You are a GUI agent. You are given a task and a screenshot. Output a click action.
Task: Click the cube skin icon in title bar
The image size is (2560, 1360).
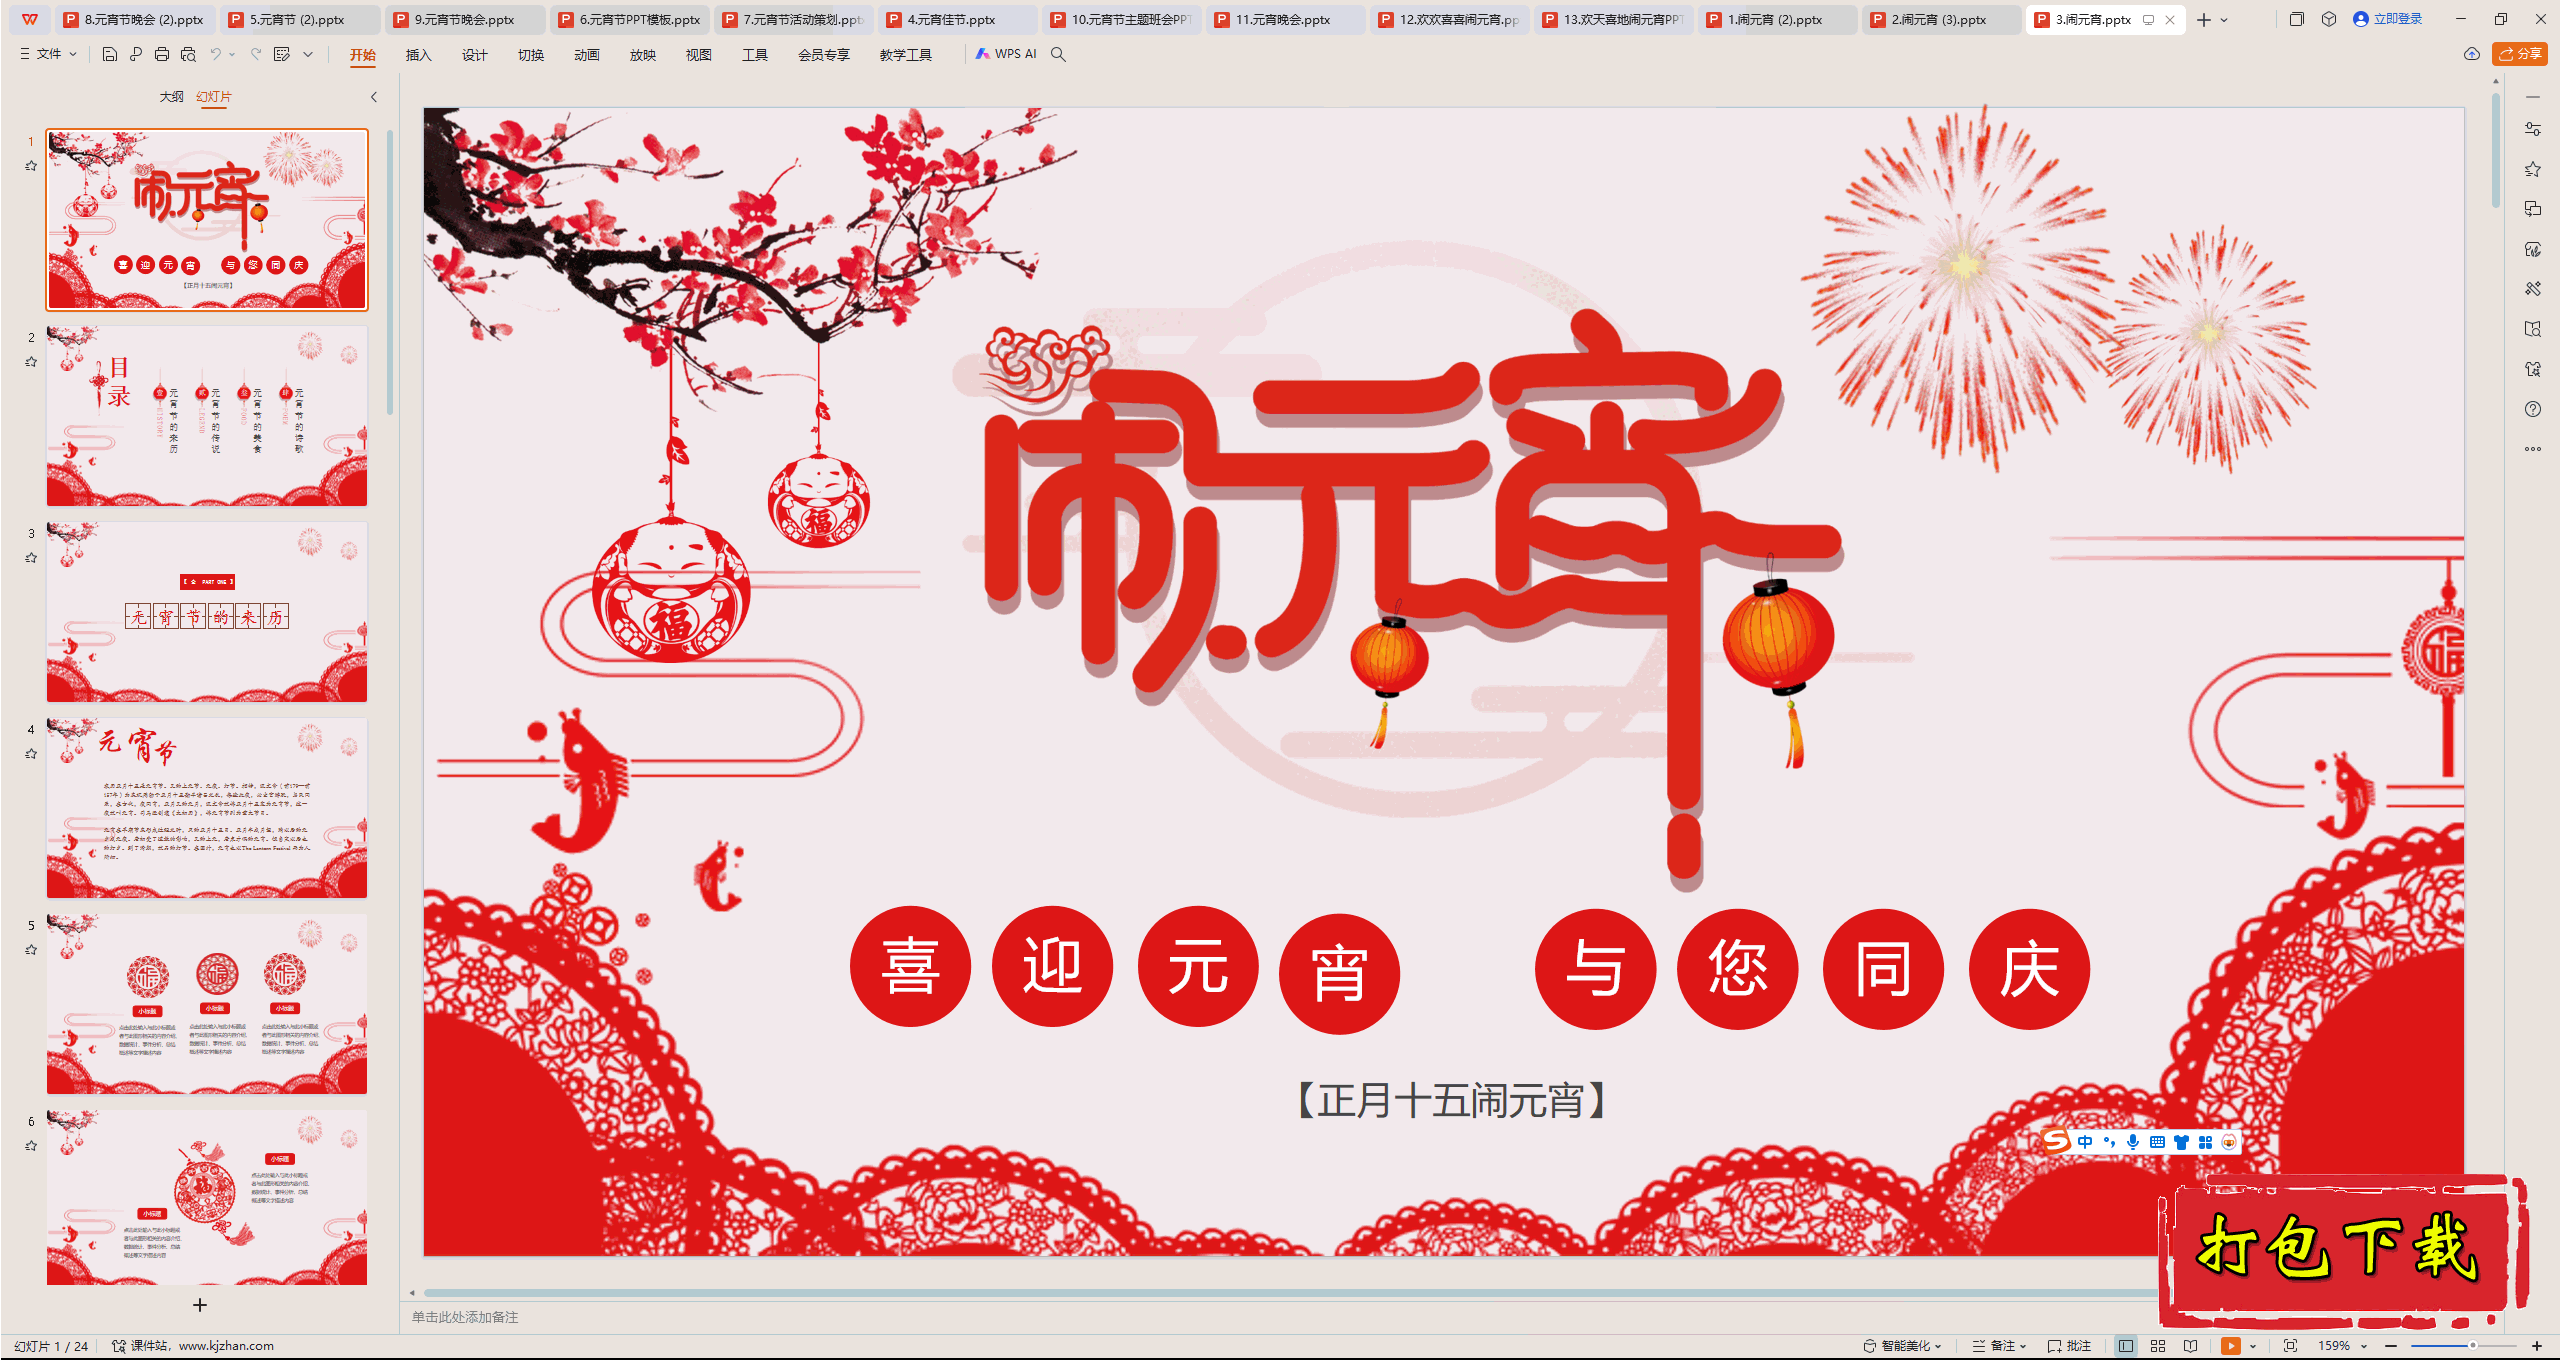click(x=2329, y=19)
